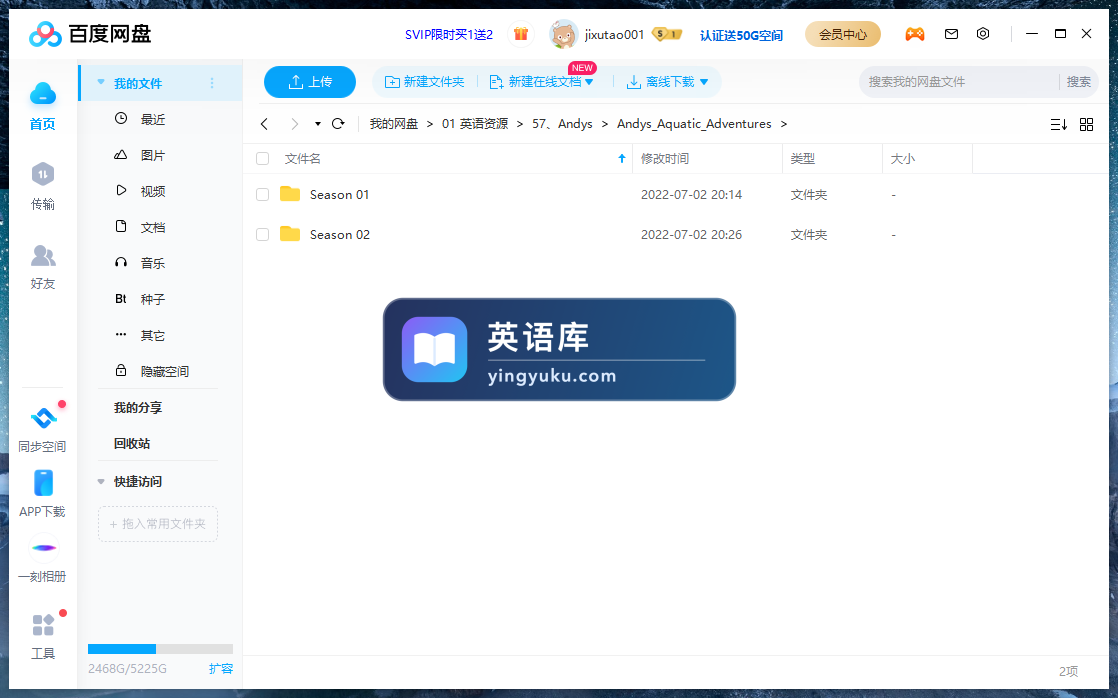Check the Season 02 row checkbox
This screenshot has width=1118, height=698.
tap(262, 235)
